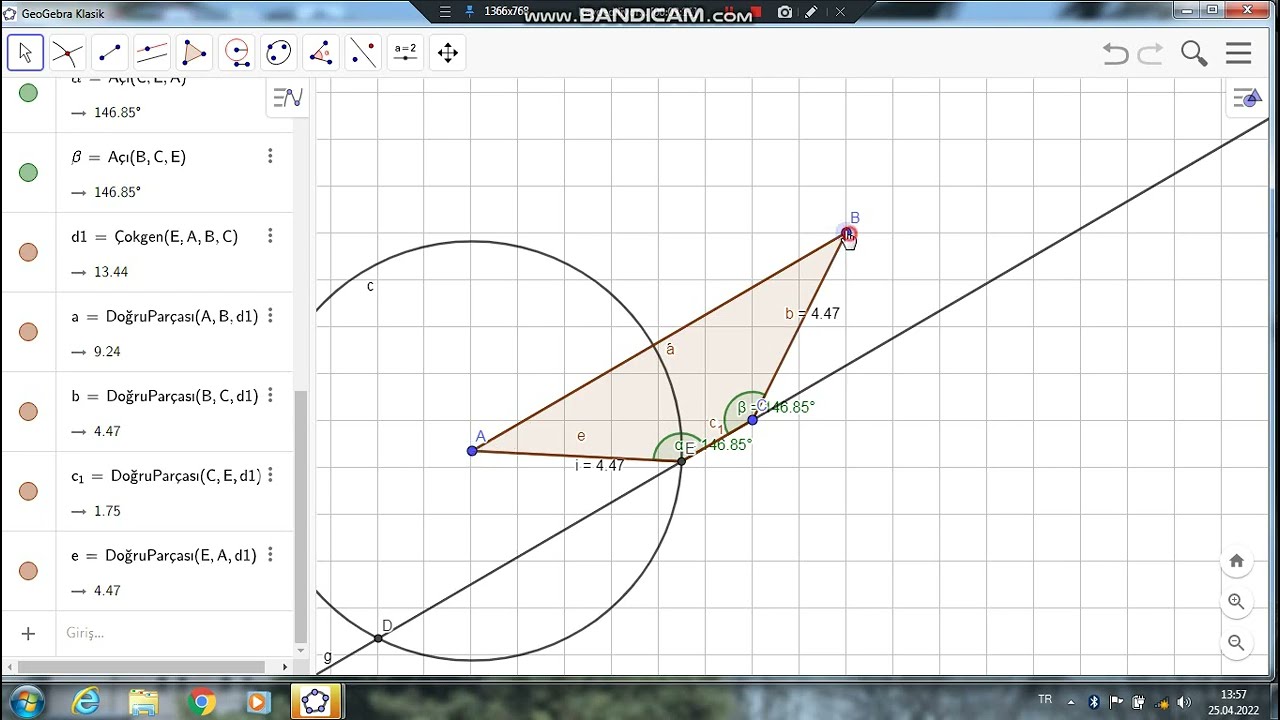Open the media player taskbar icon
This screenshot has width=1280, height=720.
click(x=258, y=702)
